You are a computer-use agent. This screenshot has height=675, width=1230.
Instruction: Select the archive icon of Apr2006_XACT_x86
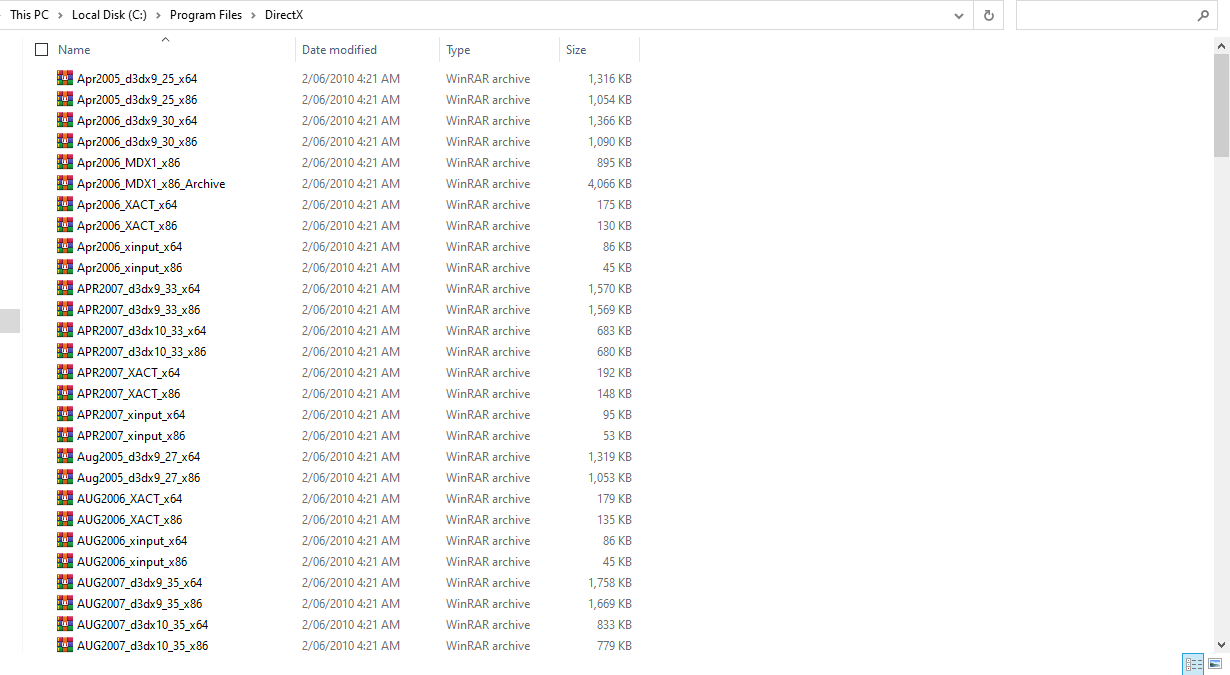65,225
